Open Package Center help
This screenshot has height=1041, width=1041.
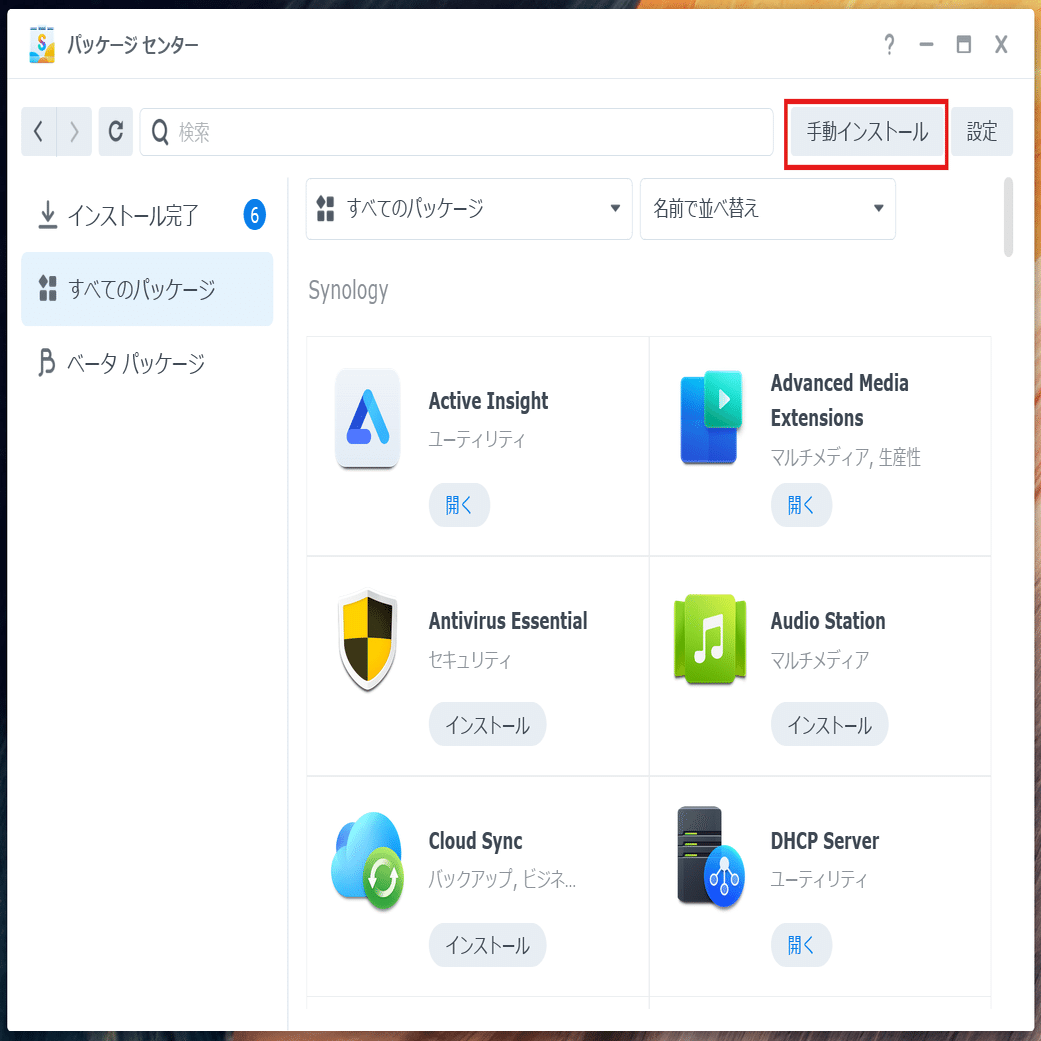tap(889, 44)
